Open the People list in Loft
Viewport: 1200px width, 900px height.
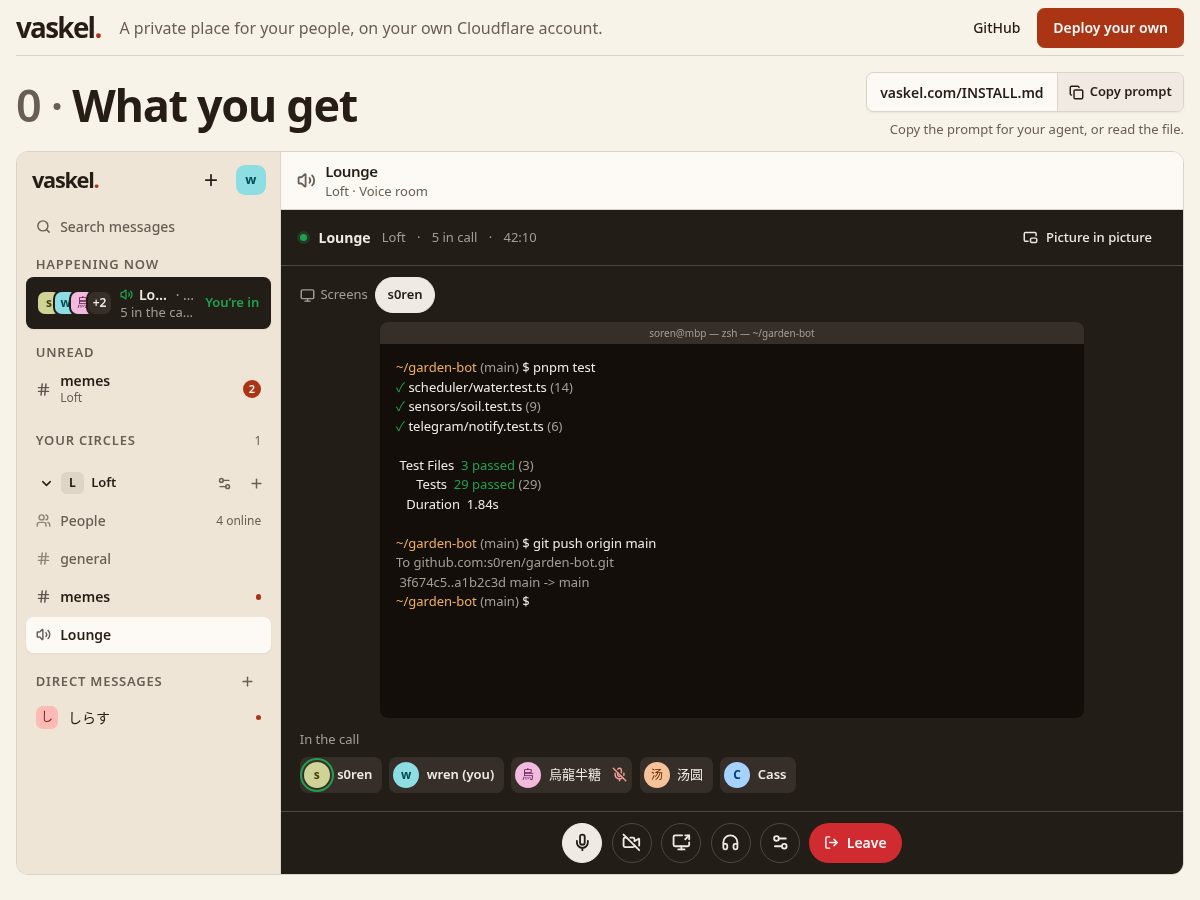tap(148, 521)
